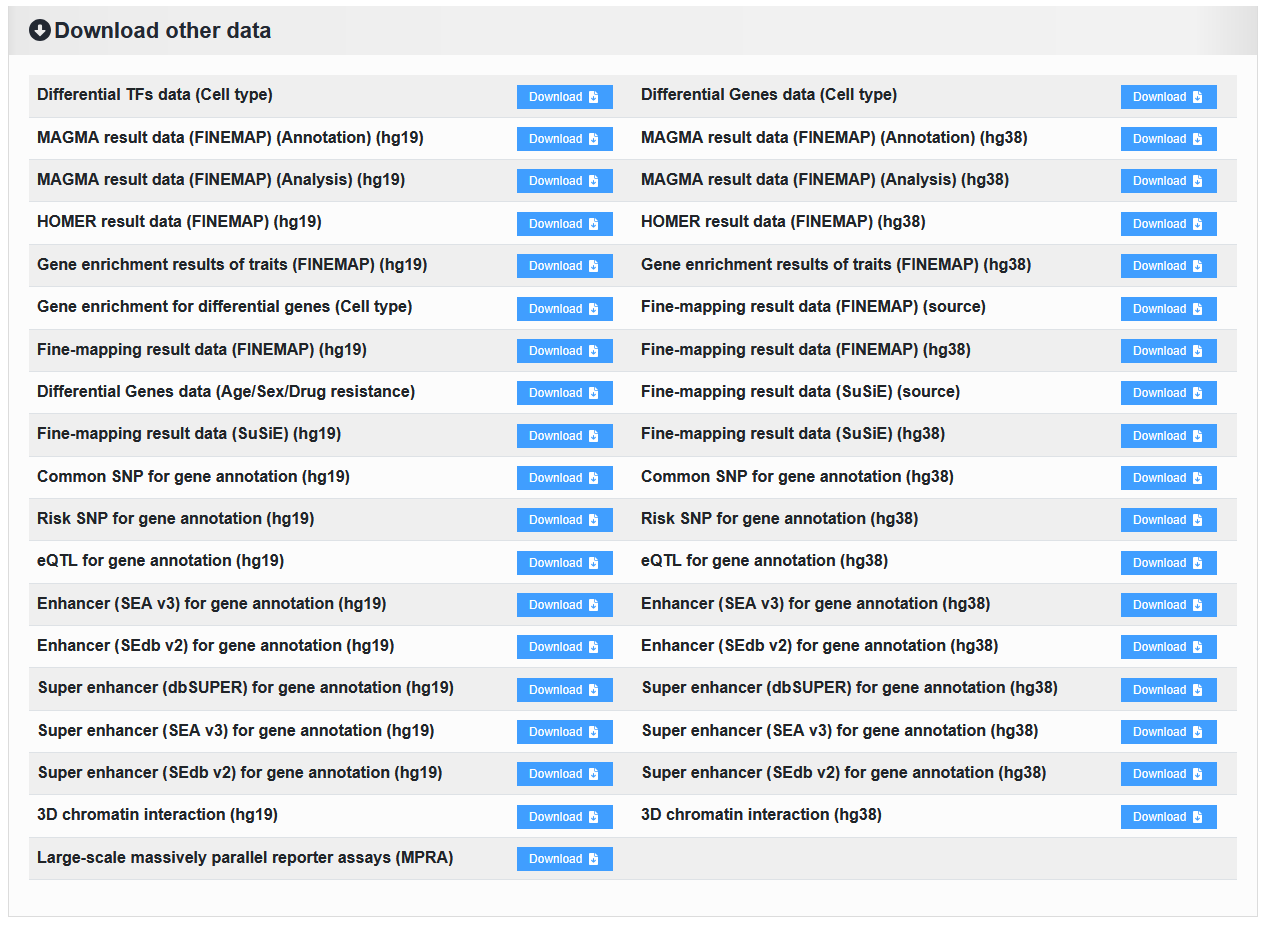Download Fine-mapping FINEMAP hg38 data
1263x926 pixels.
(x=1169, y=351)
